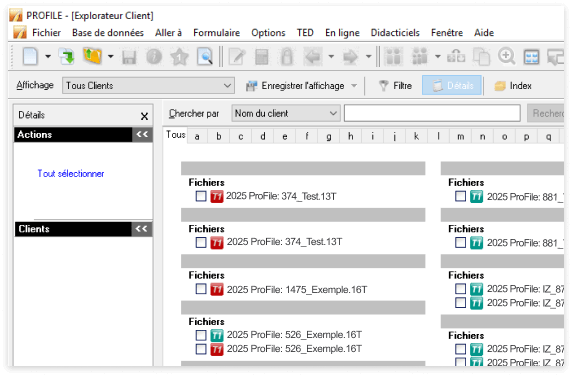Viewport: 572px width, 376px height.
Task: Expand arrow next to Enregistrer l'affichage
Action: [x=354, y=86]
